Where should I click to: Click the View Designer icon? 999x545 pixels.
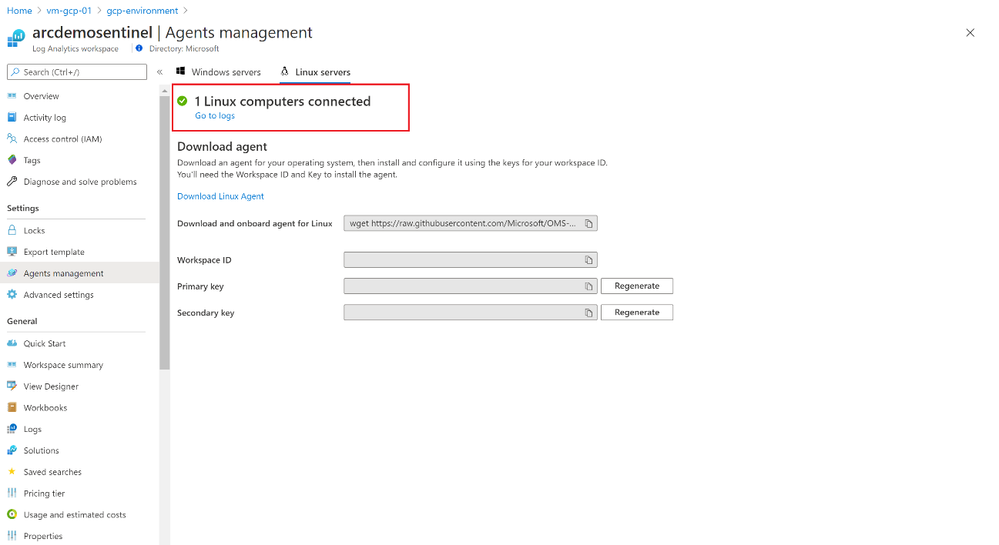[x=11, y=386]
